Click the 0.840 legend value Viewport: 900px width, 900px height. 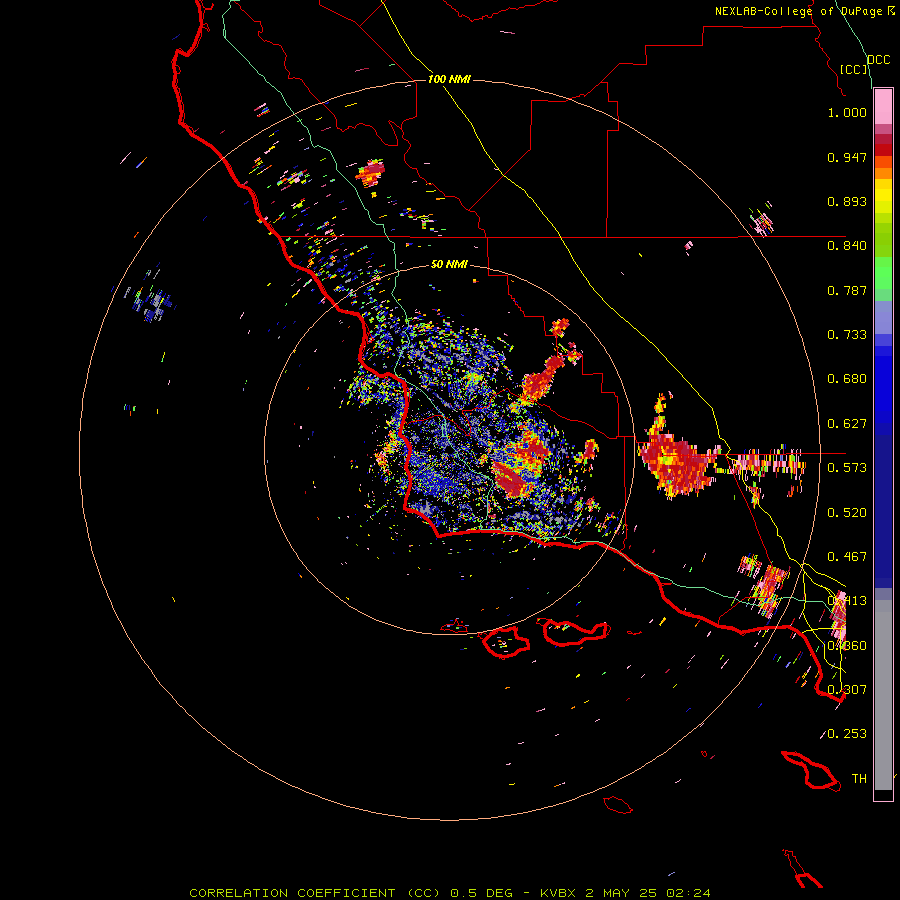(847, 246)
